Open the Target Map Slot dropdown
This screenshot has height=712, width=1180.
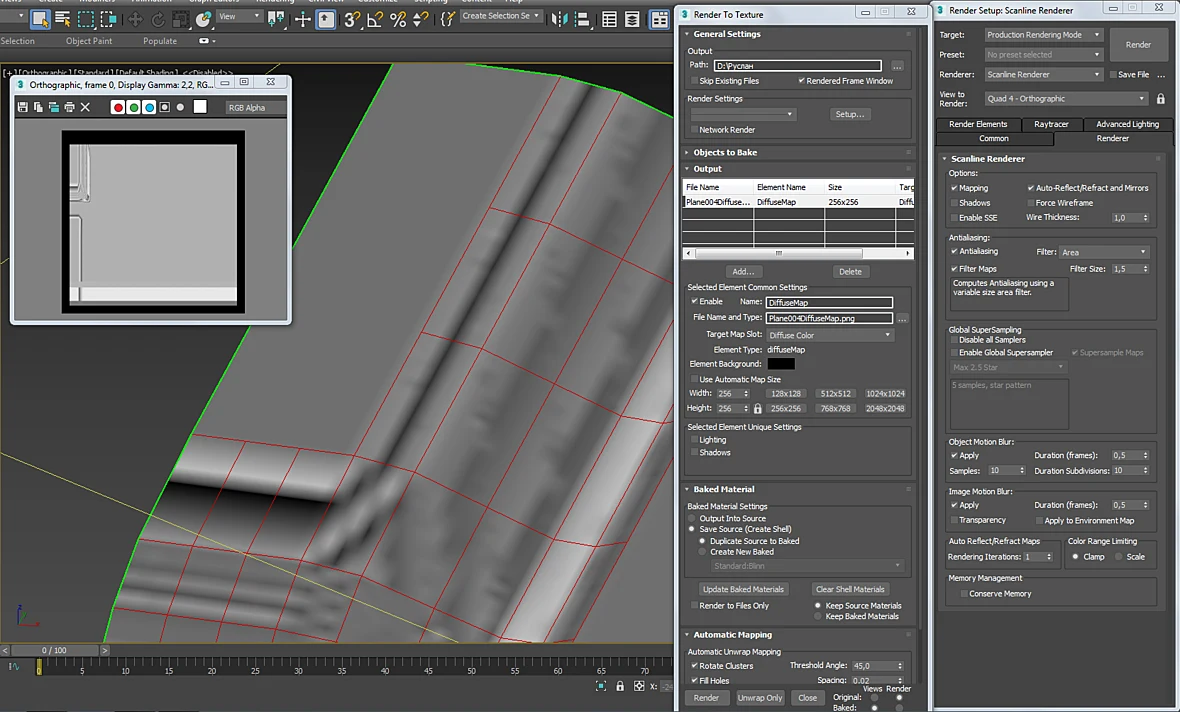(830, 335)
